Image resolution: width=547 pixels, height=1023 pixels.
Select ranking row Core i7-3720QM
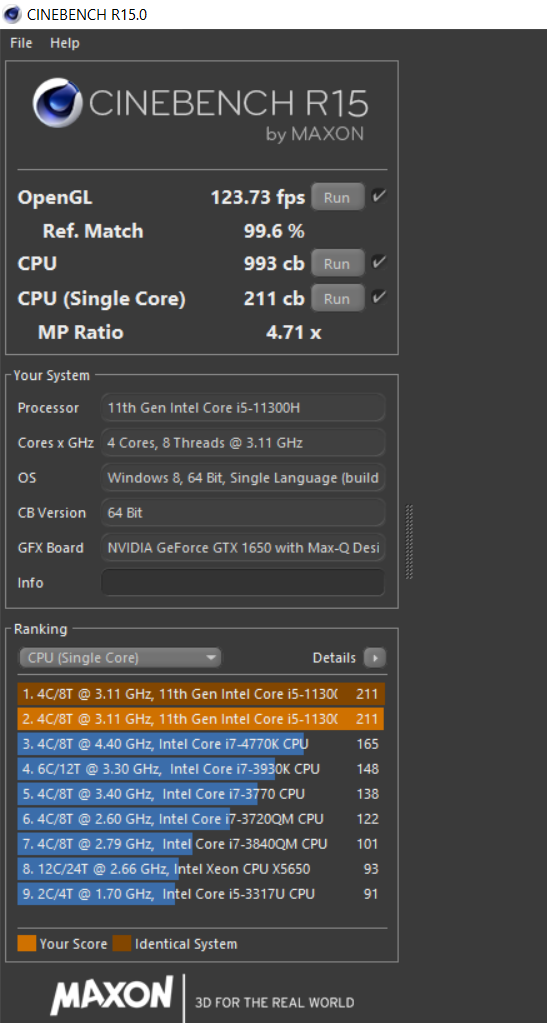201,819
